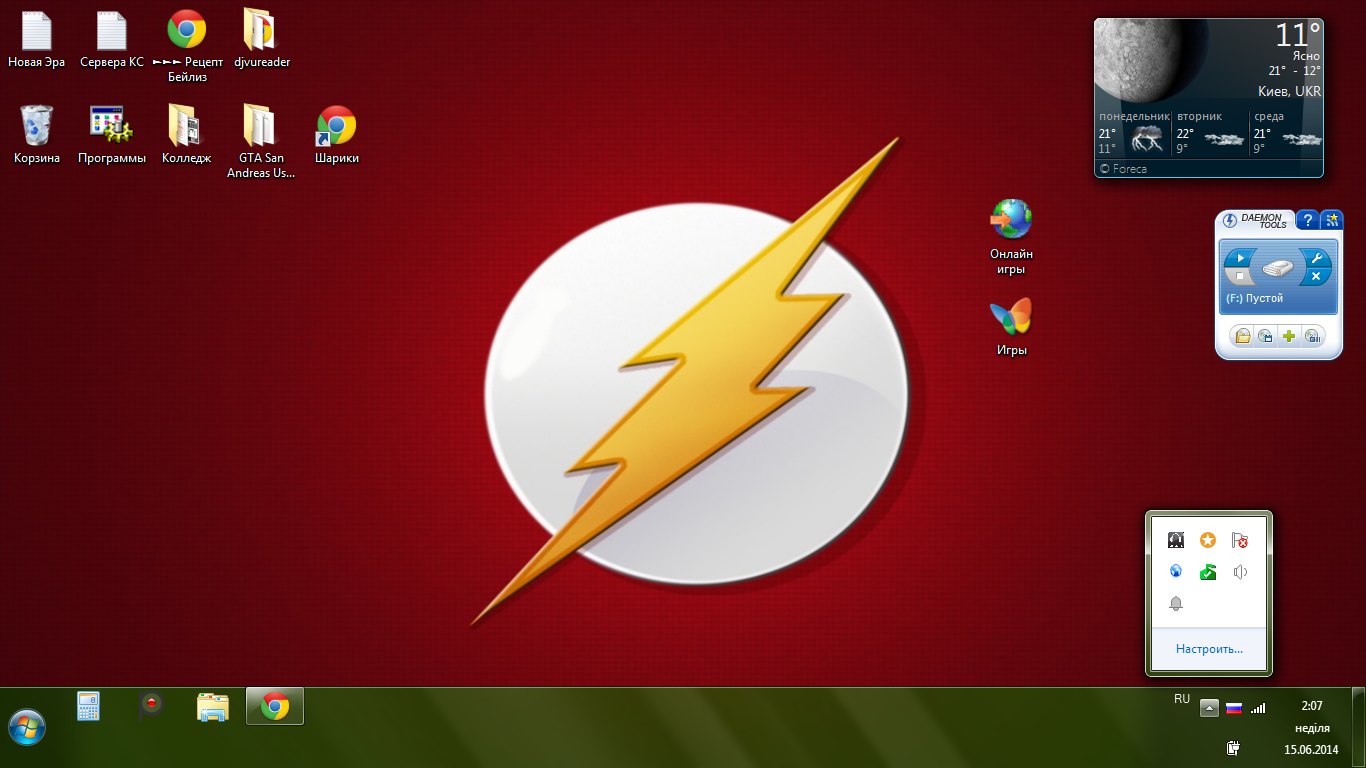Click the X button in Daemon Tools gadget
The height and width of the screenshot is (768, 1366).
pos(1316,275)
